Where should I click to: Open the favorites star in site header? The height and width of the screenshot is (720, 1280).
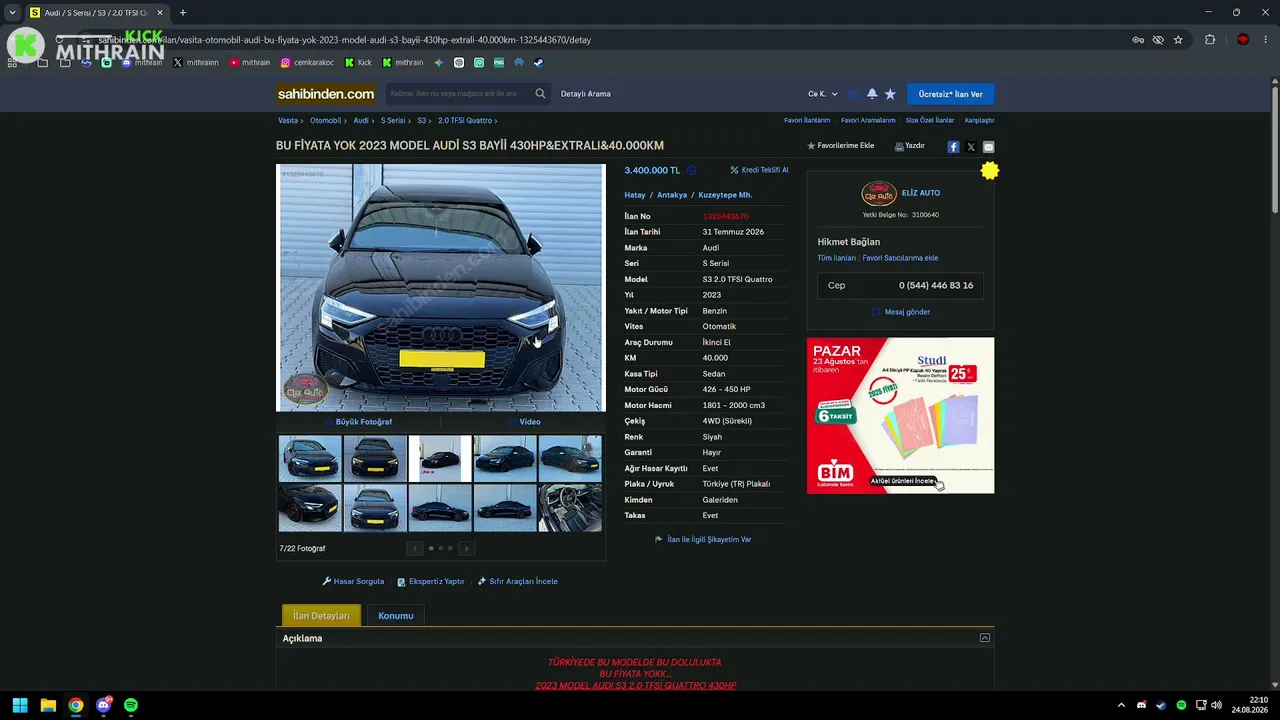tap(890, 94)
